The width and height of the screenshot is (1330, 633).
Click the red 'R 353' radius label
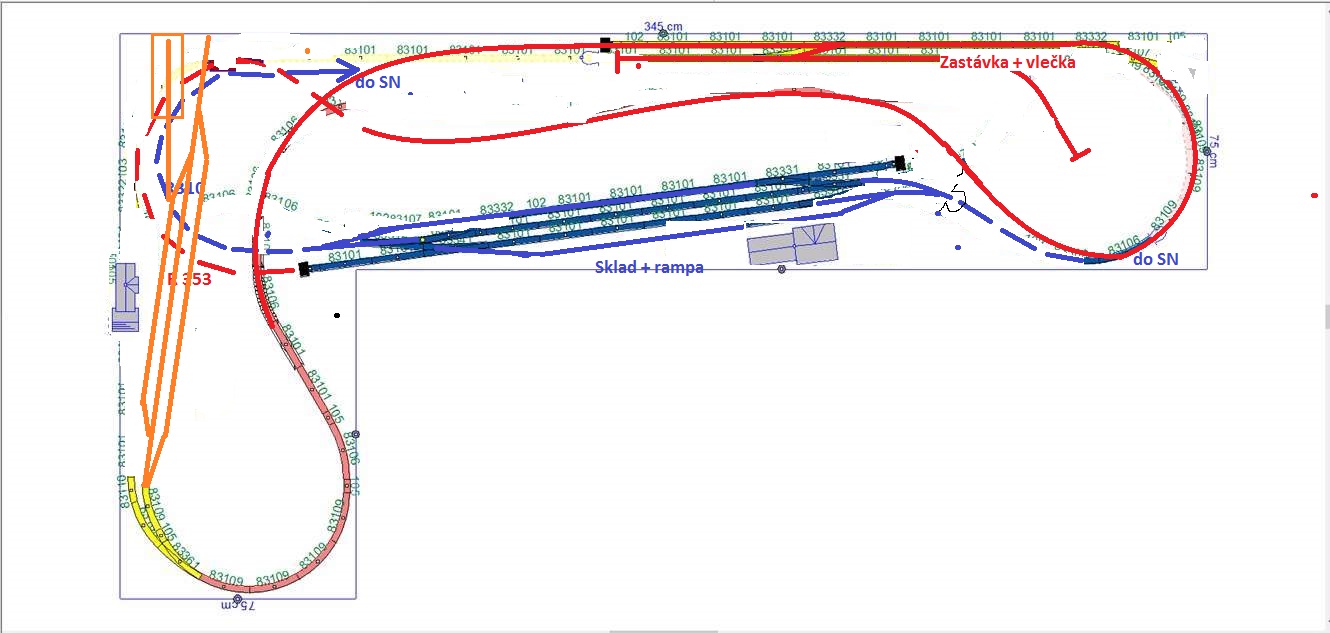click(x=189, y=279)
